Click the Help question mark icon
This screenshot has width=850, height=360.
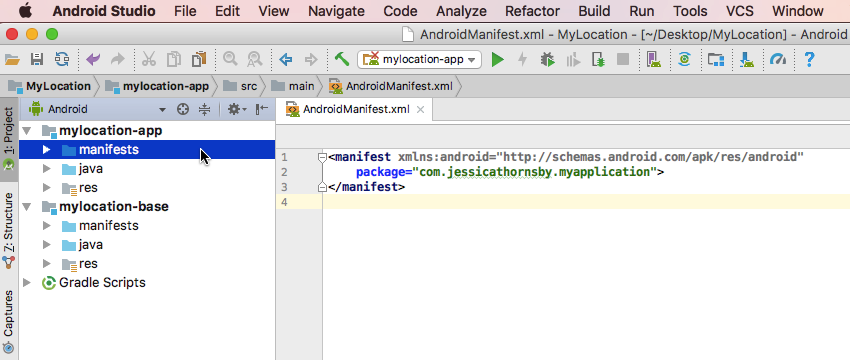click(x=809, y=59)
